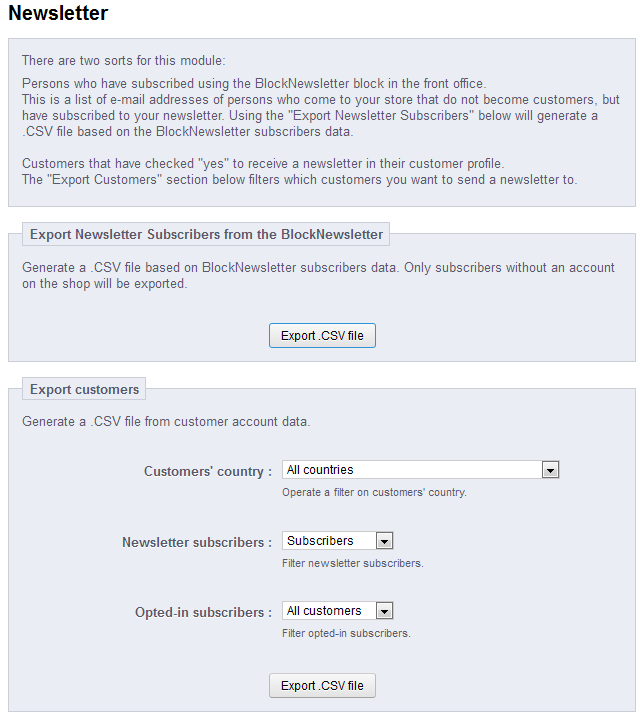This screenshot has width=642, height=720.
Task: Click the Newsletter page heading
Action: pyautogui.click(x=58, y=14)
